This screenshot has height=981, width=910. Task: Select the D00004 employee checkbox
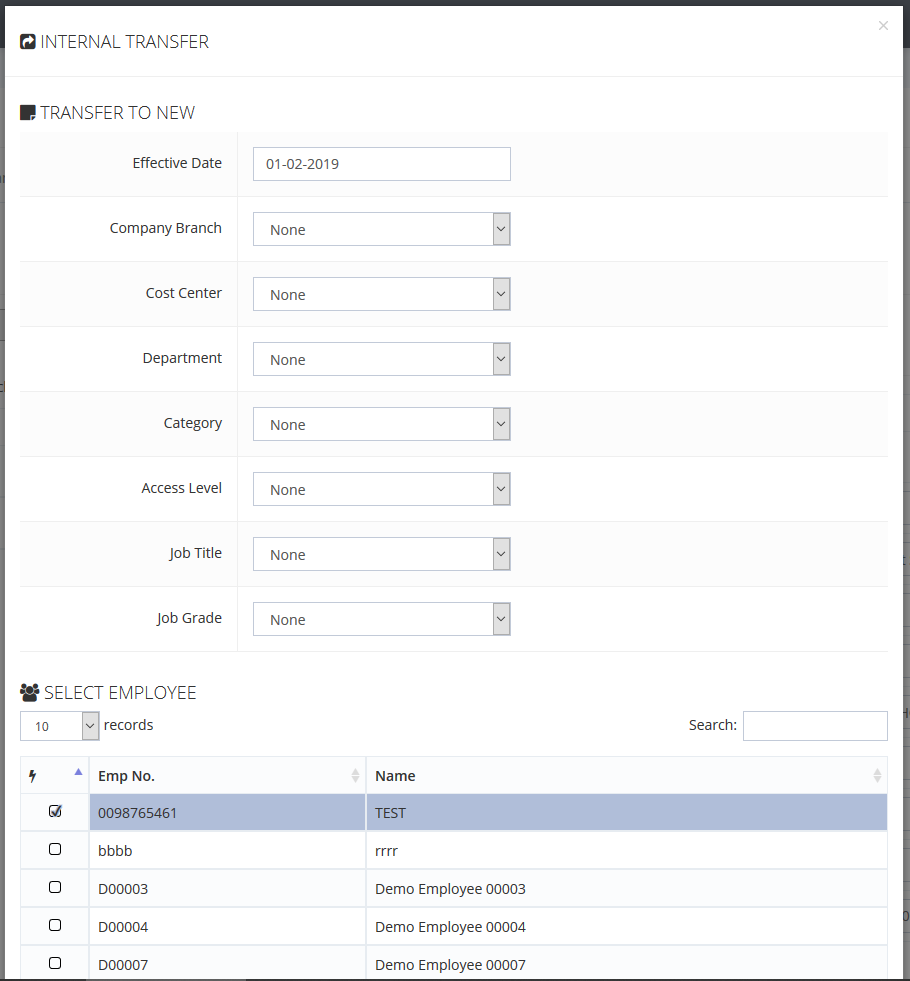55,926
